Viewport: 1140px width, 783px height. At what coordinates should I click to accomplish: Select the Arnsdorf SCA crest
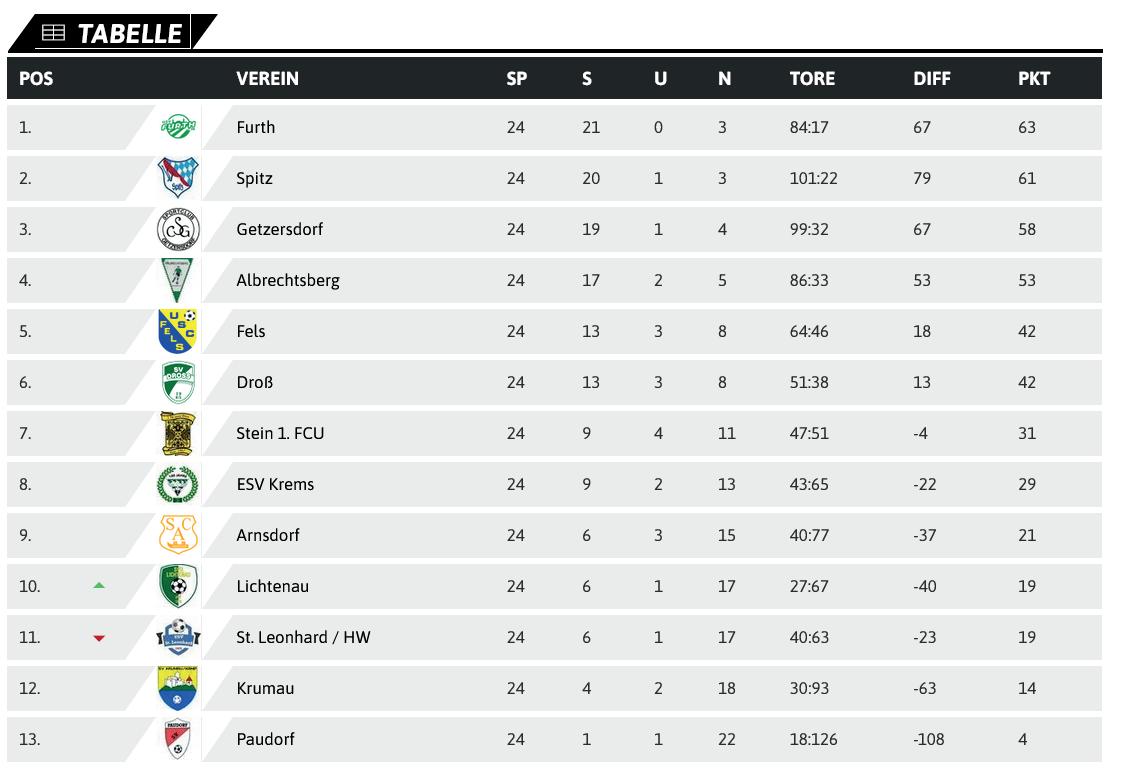click(178, 535)
